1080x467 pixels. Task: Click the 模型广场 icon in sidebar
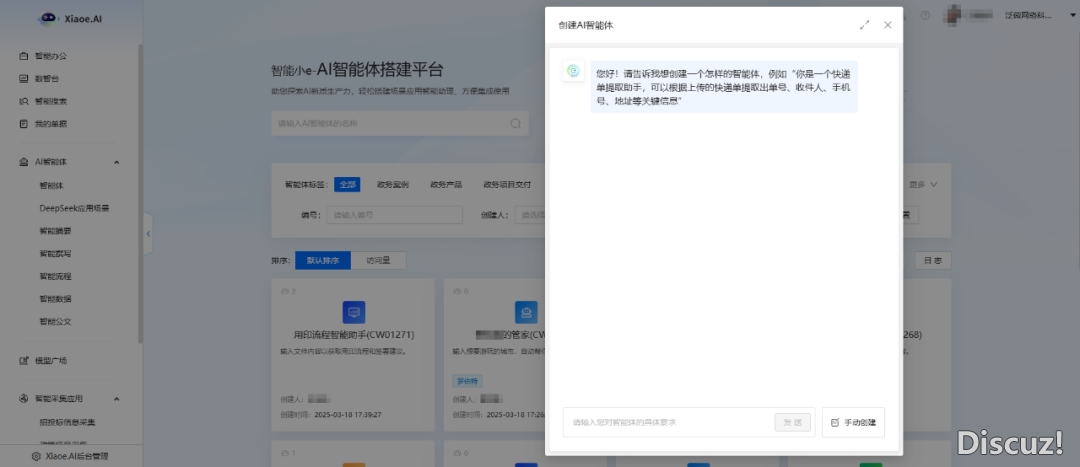coord(23,360)
